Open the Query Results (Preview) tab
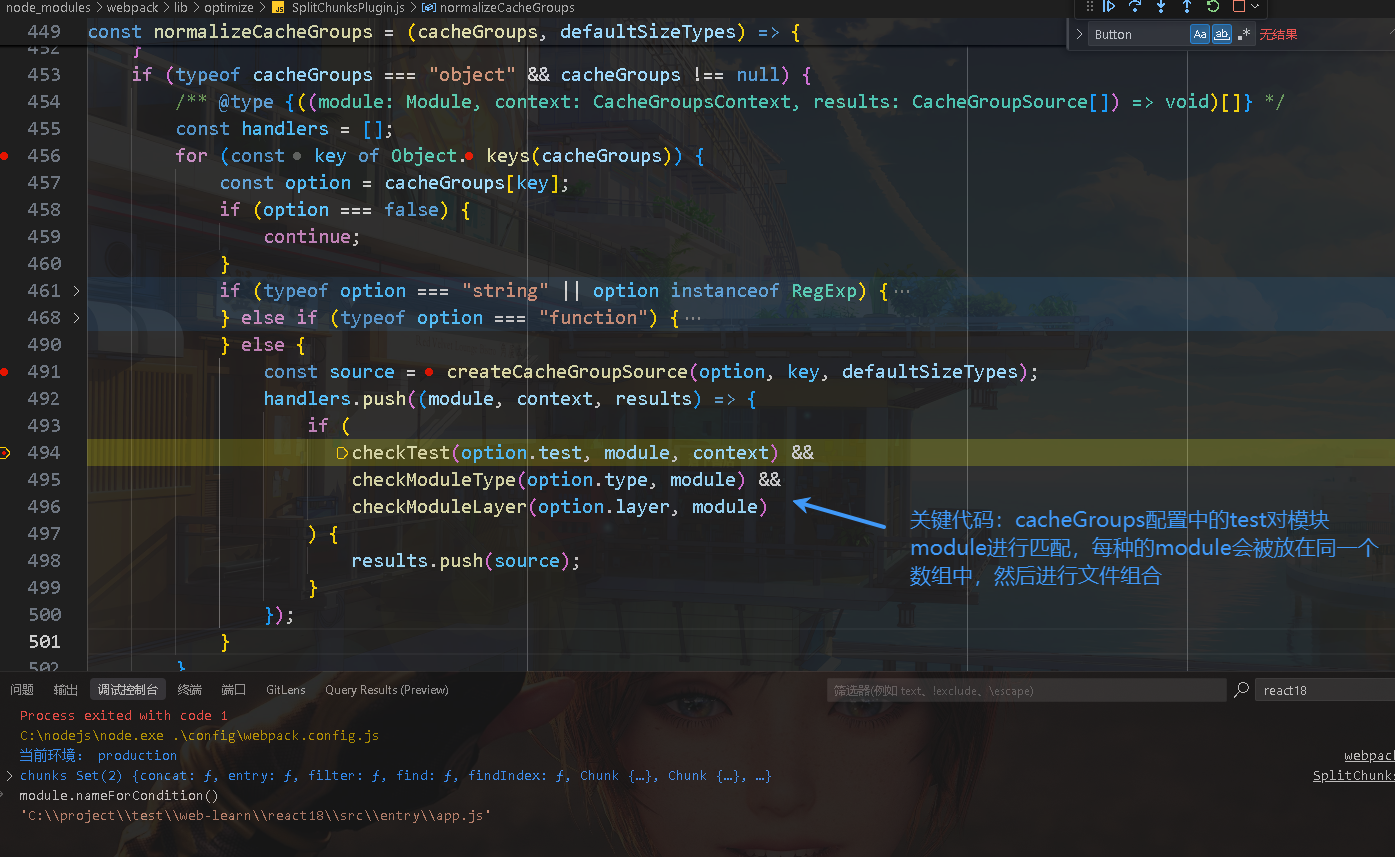The image size is (1395, 857). 387,690
